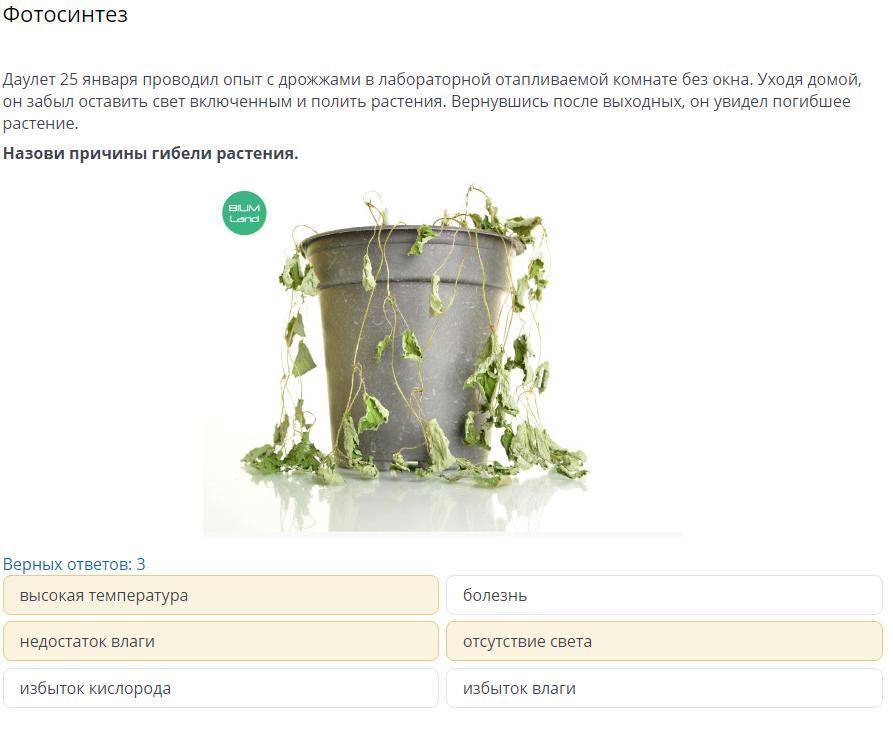Screen dimensions: 893x729
Task: Toggle the "недостаток влаги" answer option
Action: (x=220, y=641)
